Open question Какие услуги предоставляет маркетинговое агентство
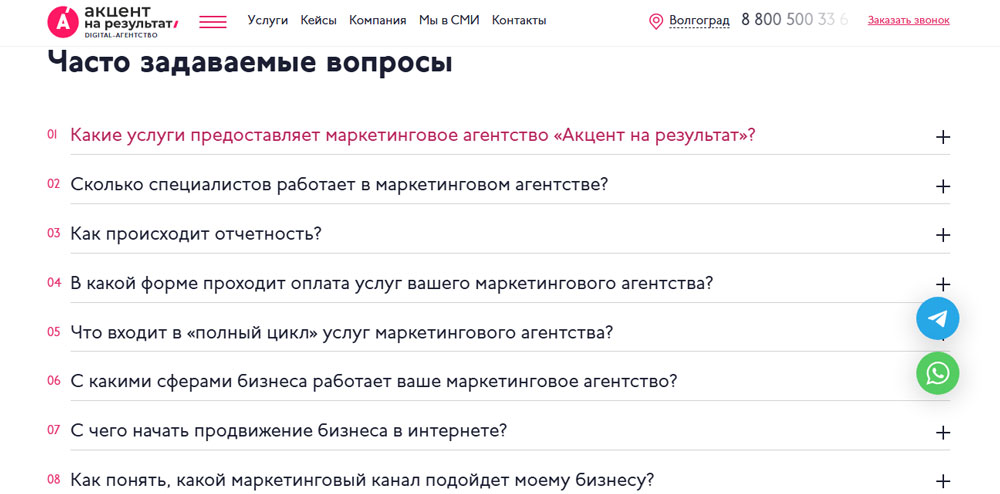 coord(413,136)
